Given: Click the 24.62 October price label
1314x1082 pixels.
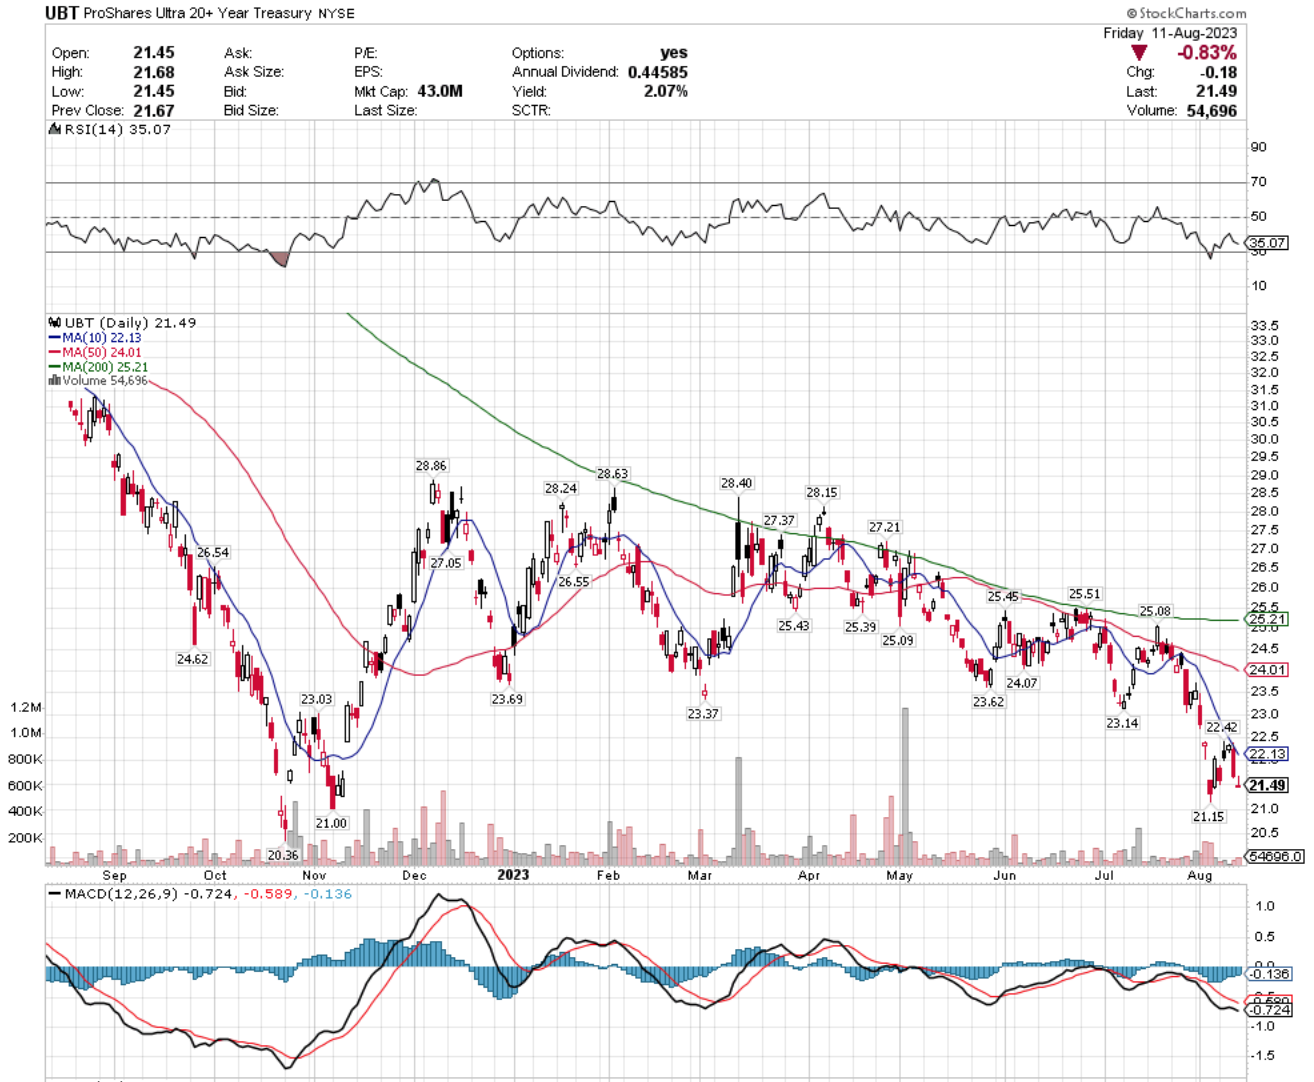Looking at the screenshot, I should pyautogui.click(x=192, y=660).
